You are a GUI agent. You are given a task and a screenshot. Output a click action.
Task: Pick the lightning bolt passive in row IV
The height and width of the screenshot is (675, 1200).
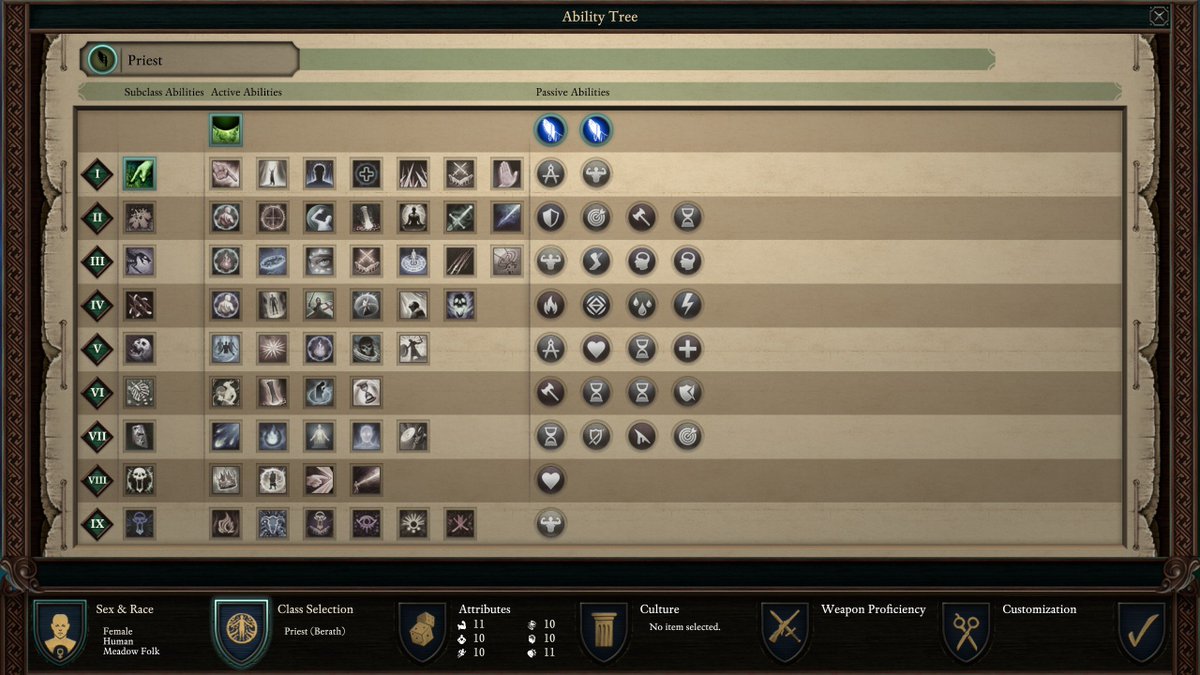pyautogui.click(x=687, y=305)
